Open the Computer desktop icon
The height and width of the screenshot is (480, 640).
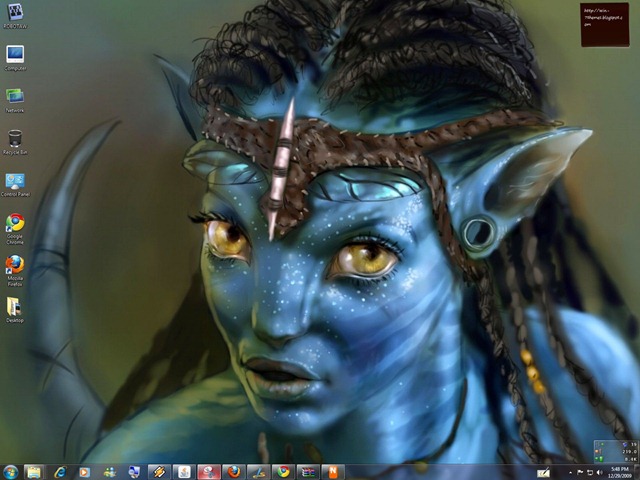[15, 58]
